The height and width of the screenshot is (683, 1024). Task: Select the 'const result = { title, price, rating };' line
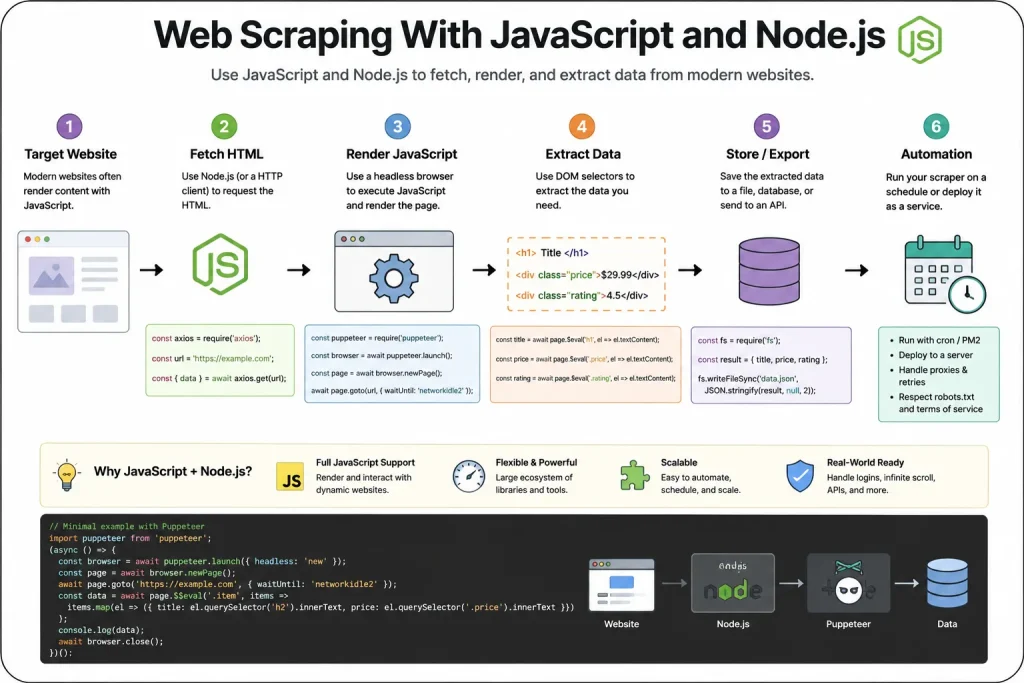[x=762, y=359]
